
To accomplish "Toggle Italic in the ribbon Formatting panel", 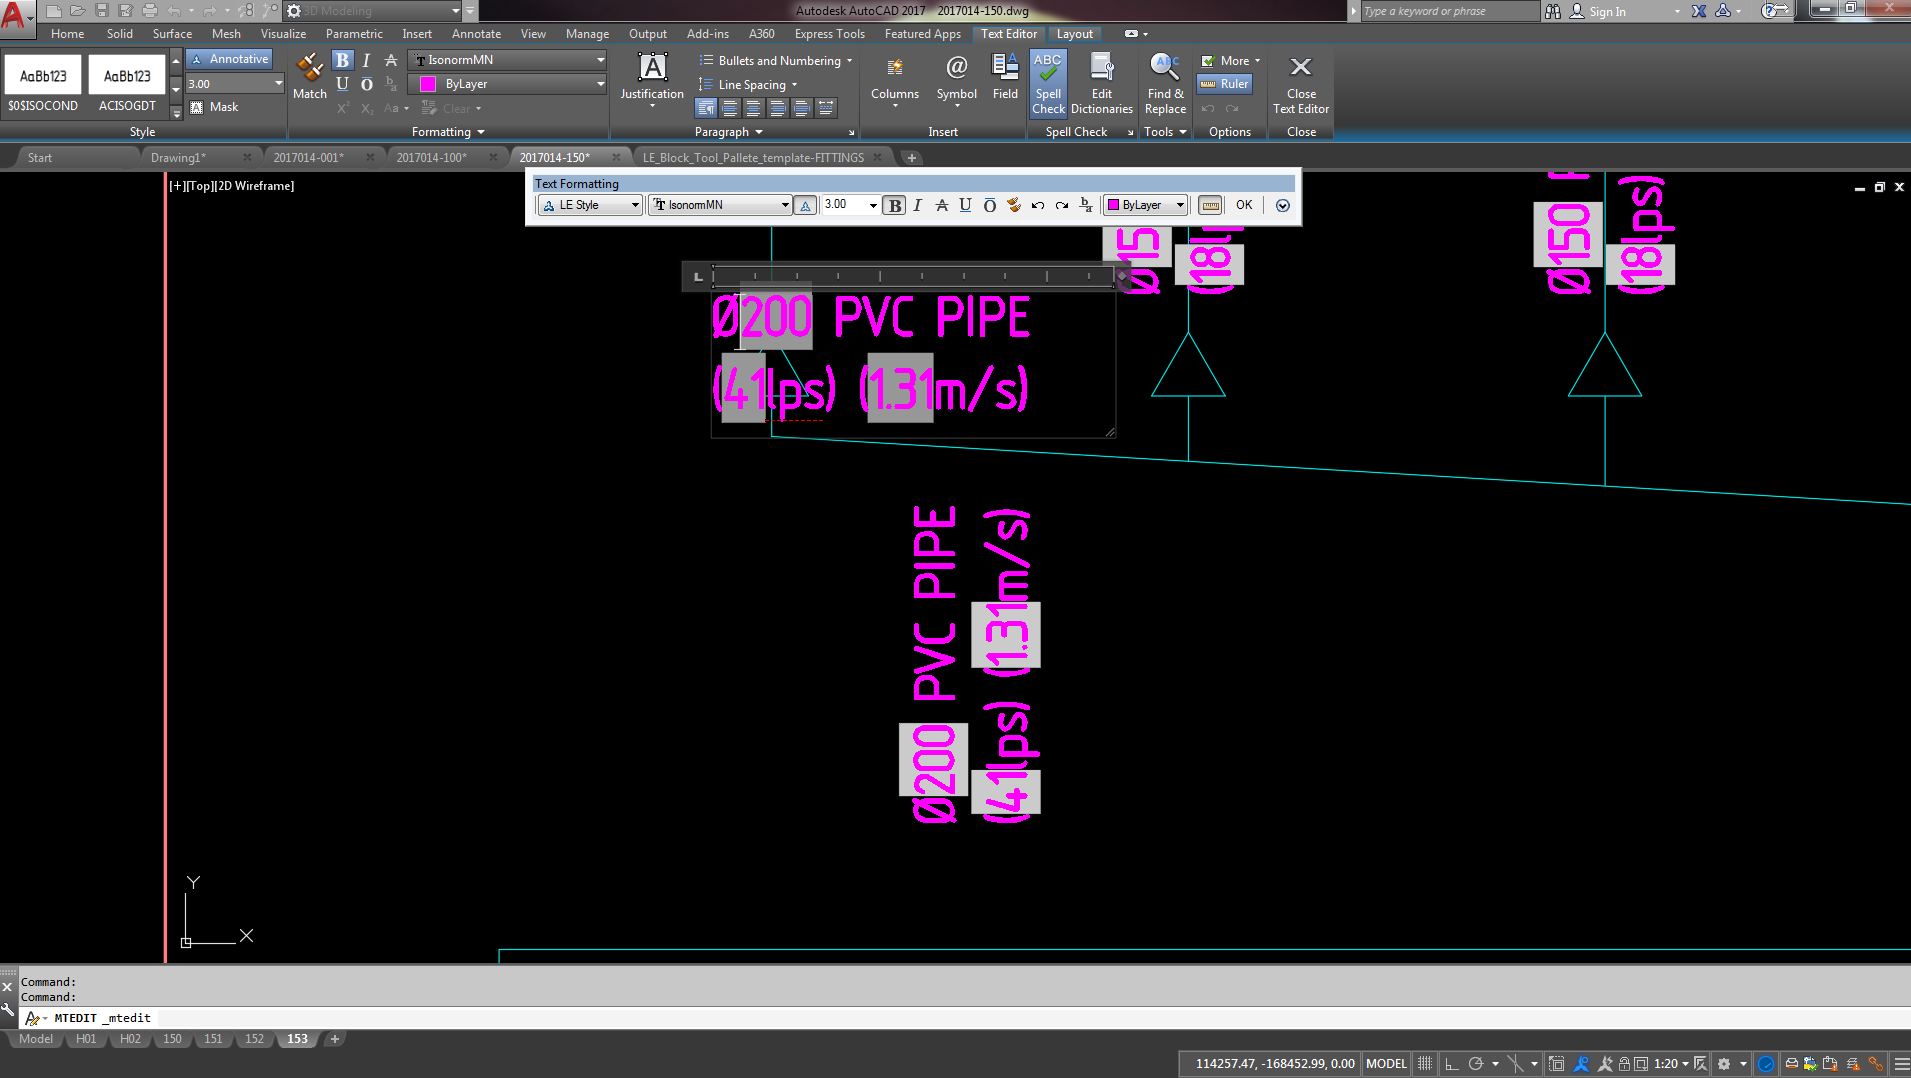I will pos(366,60).
